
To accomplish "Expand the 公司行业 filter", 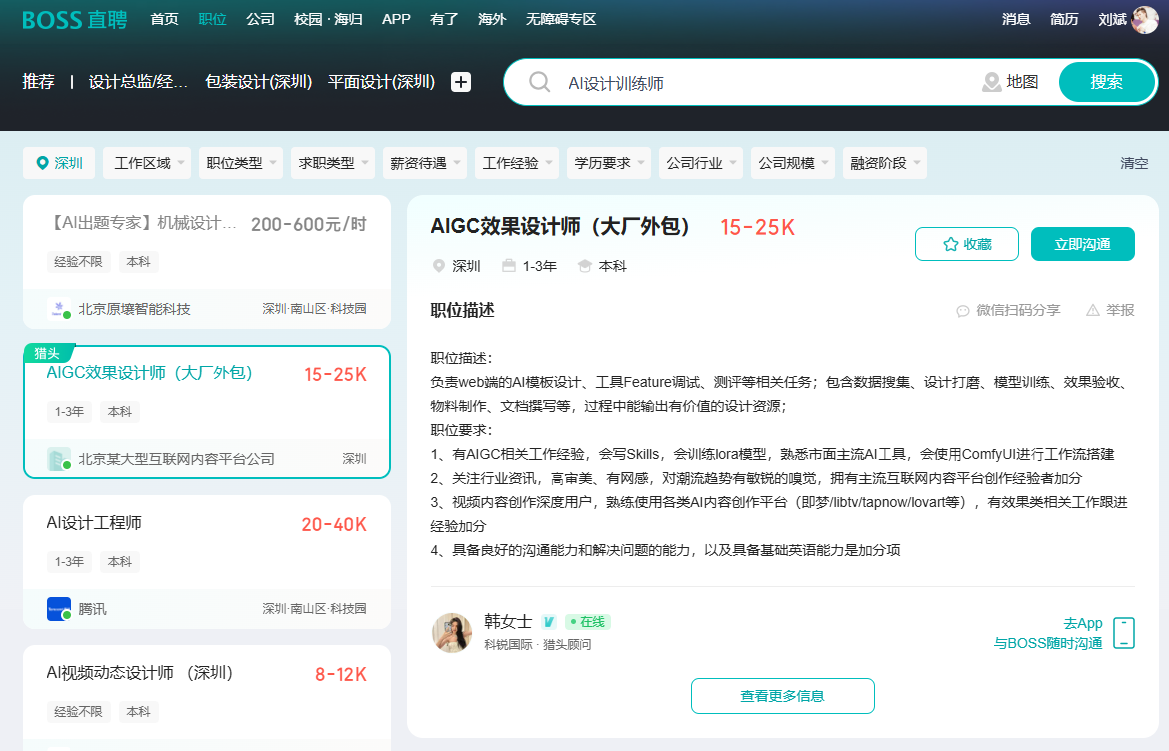I will [701, 163].
